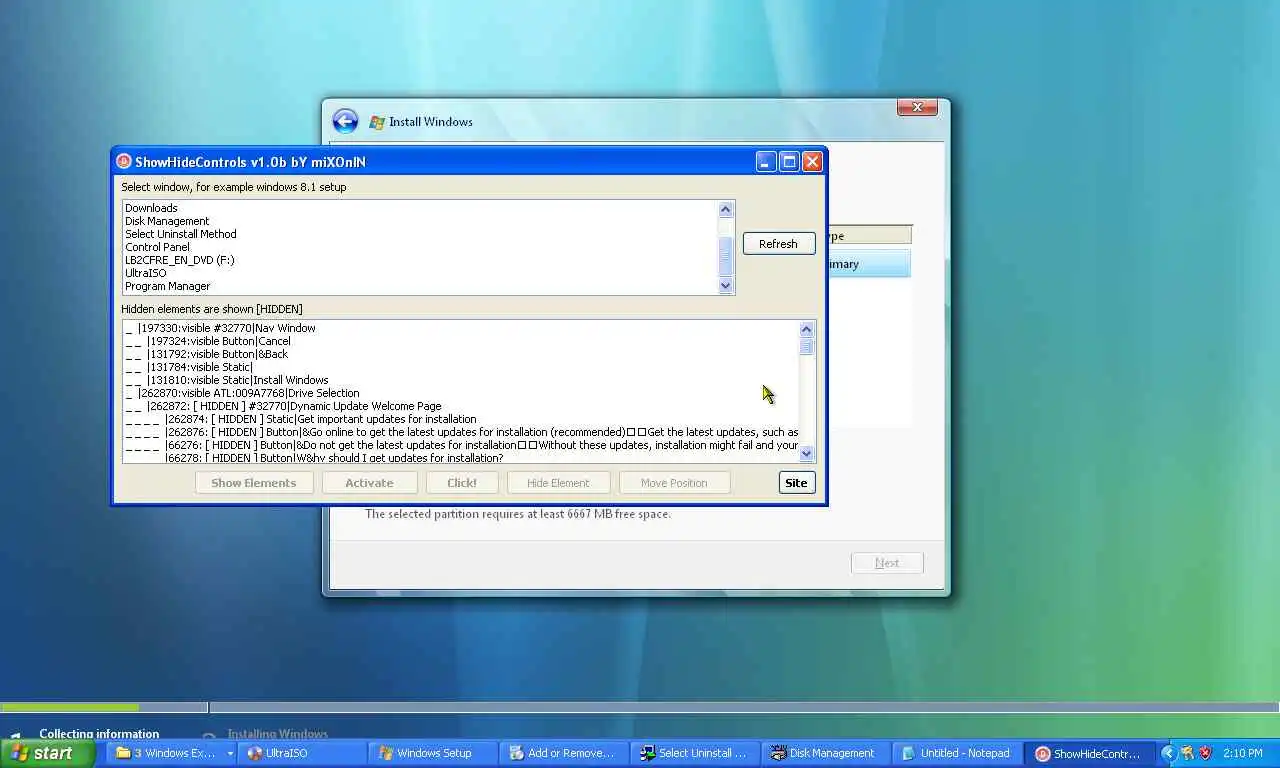Image resolution: width=1280 pixels, height=768 pixels.
Task: Expand the Windows Explorer taskbar group dropdown
Action: (x=230, y=753)
